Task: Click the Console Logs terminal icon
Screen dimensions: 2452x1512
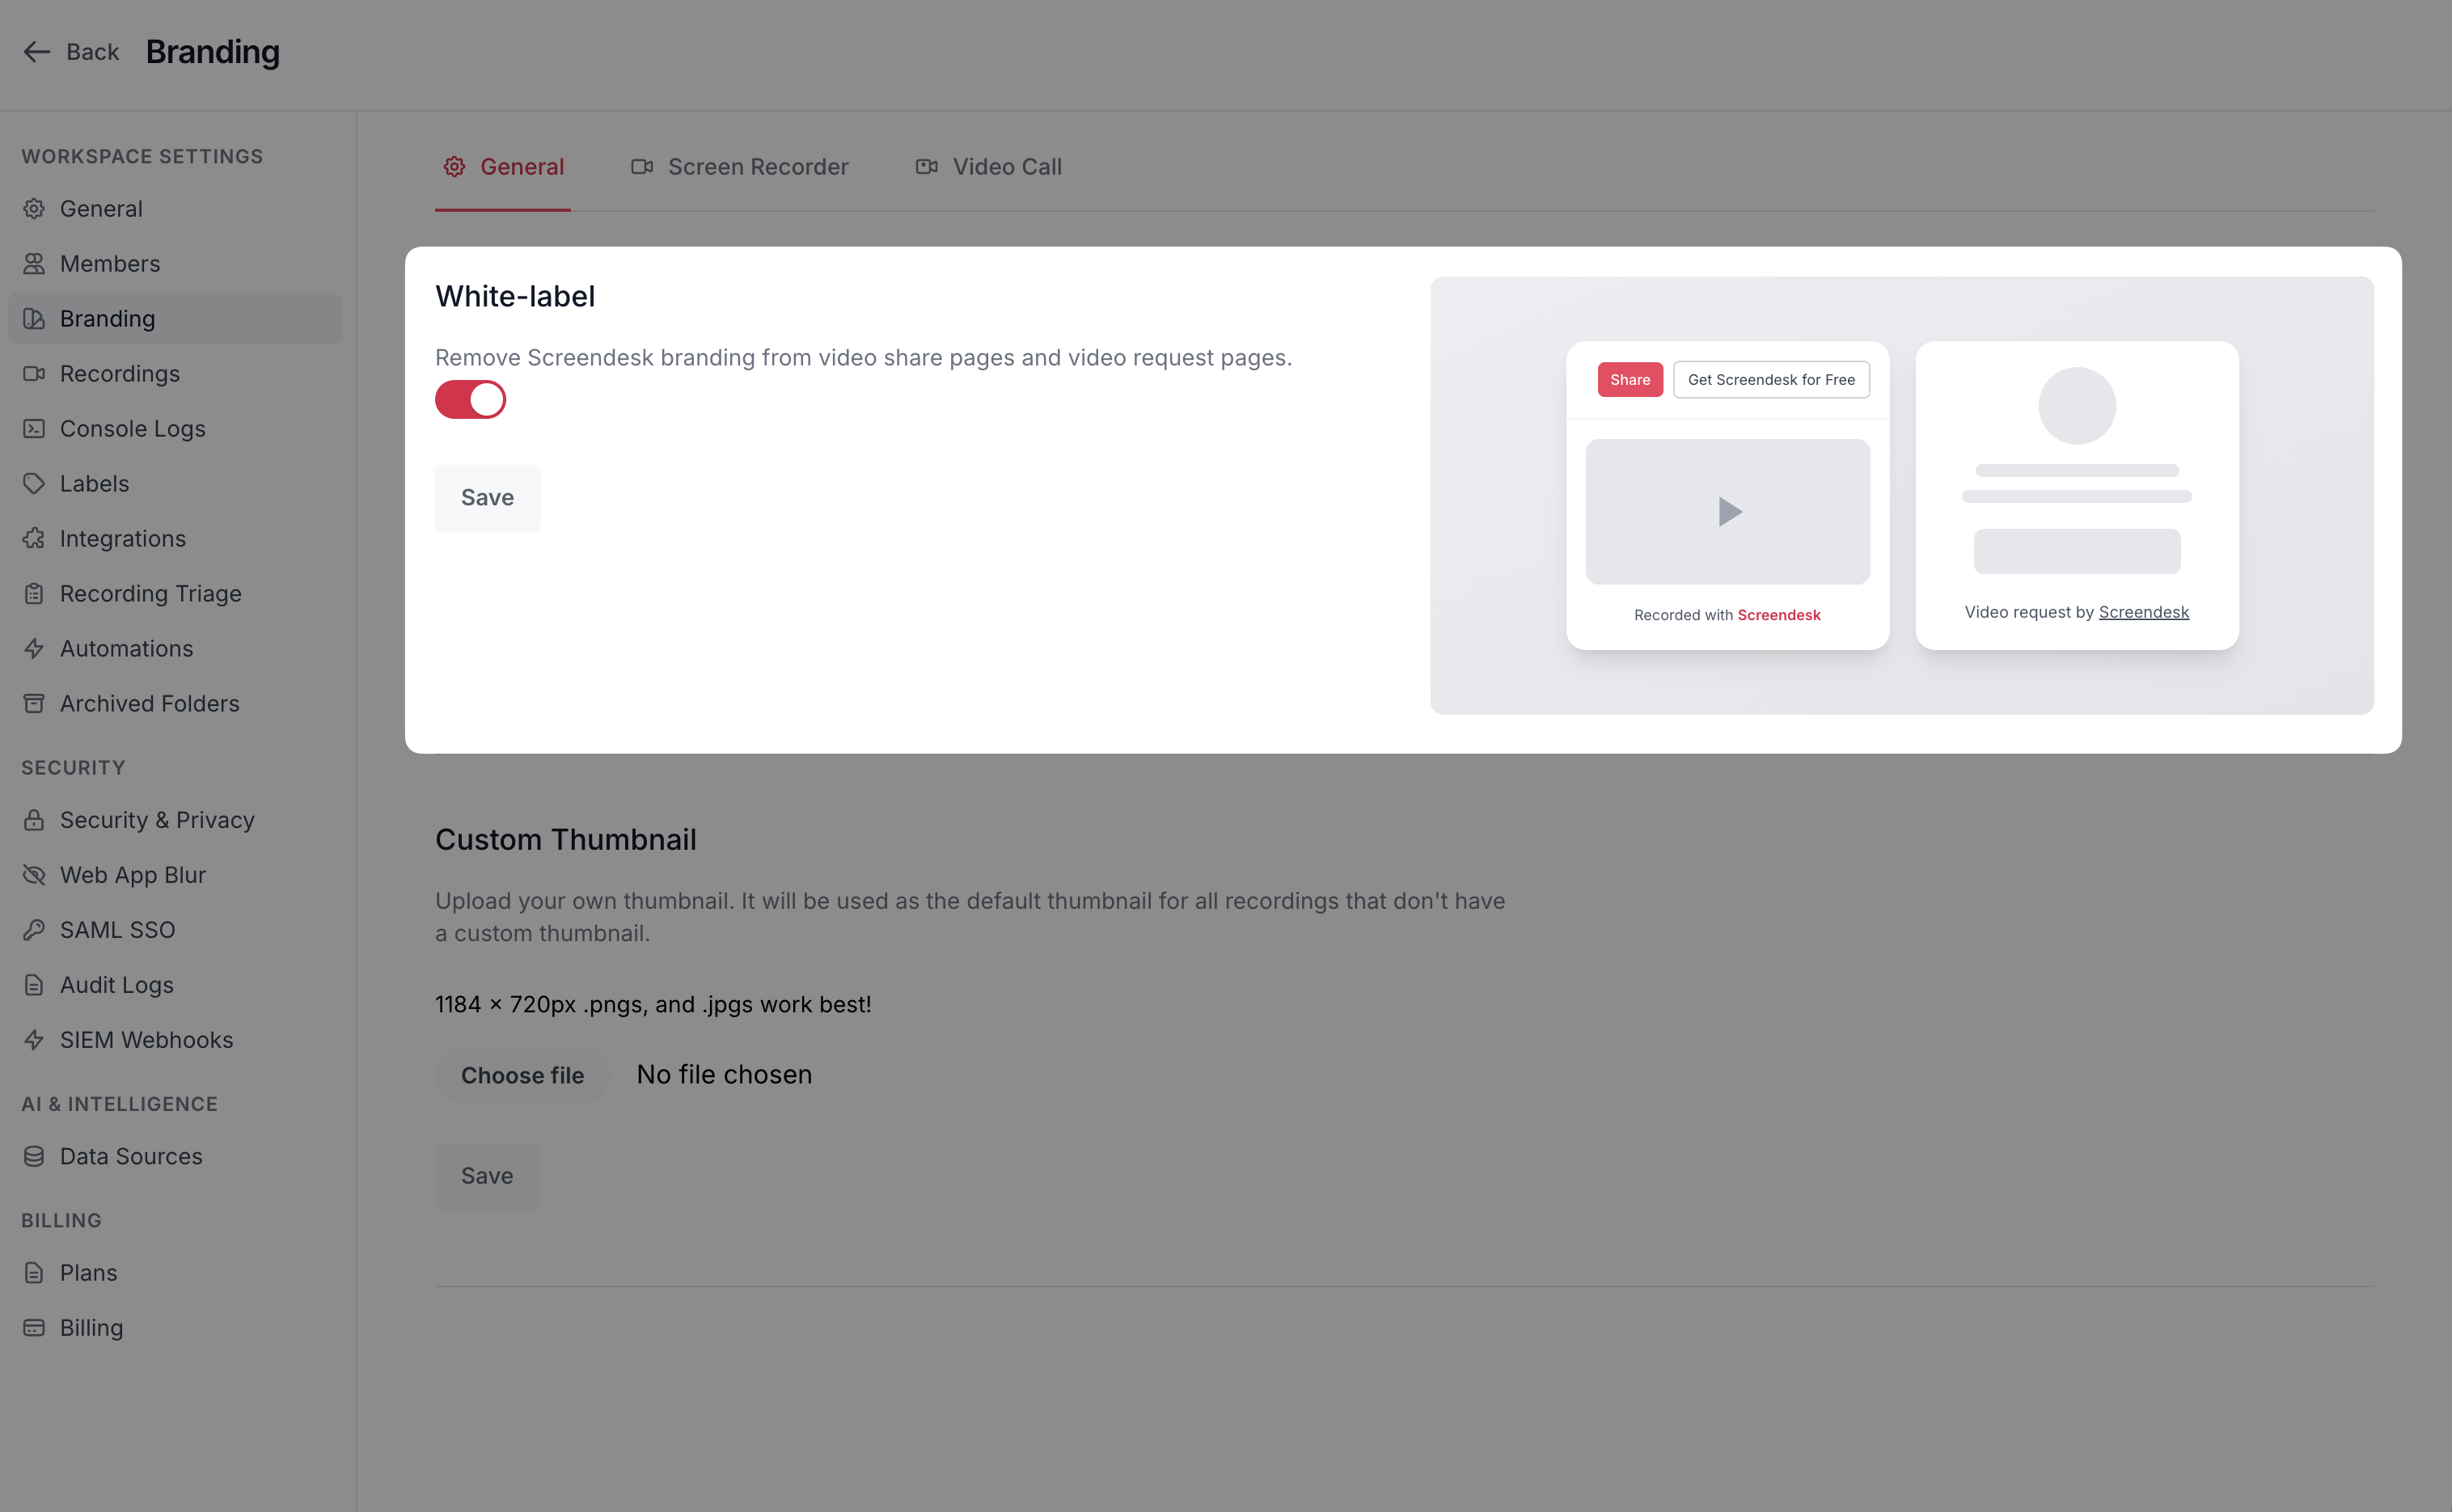Action: 34,429
